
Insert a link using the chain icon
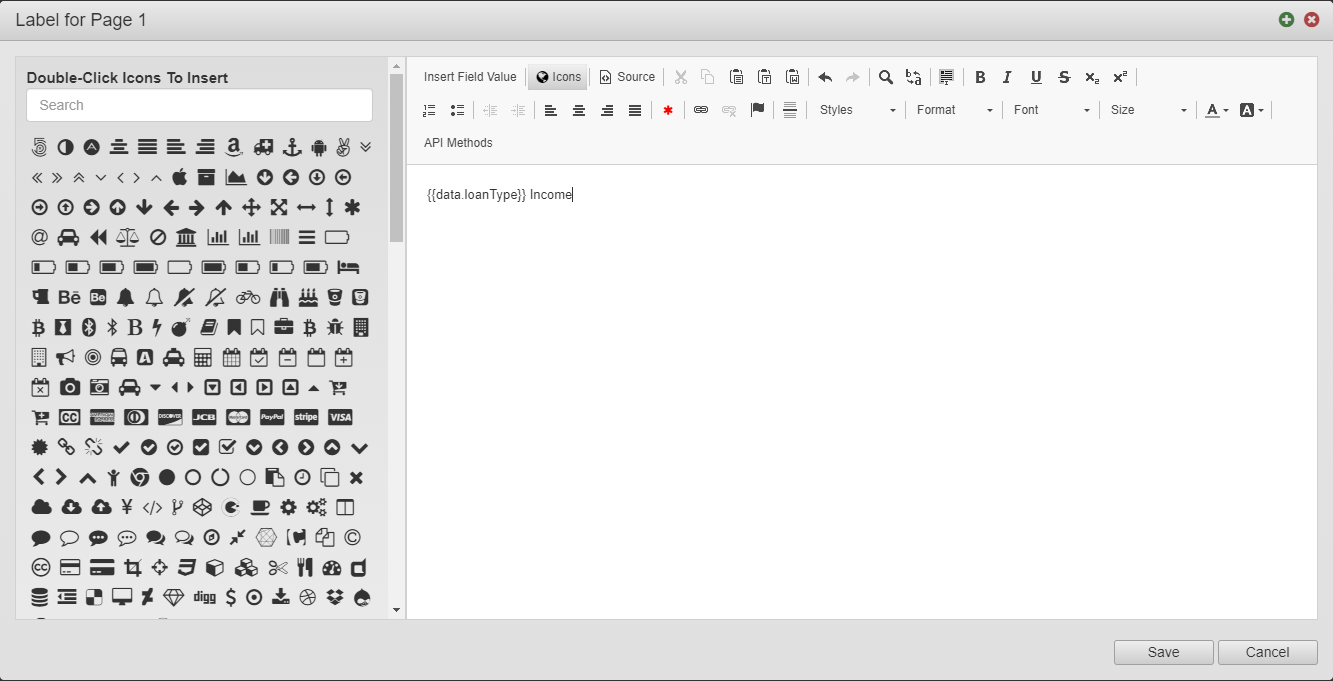point(701,110)
